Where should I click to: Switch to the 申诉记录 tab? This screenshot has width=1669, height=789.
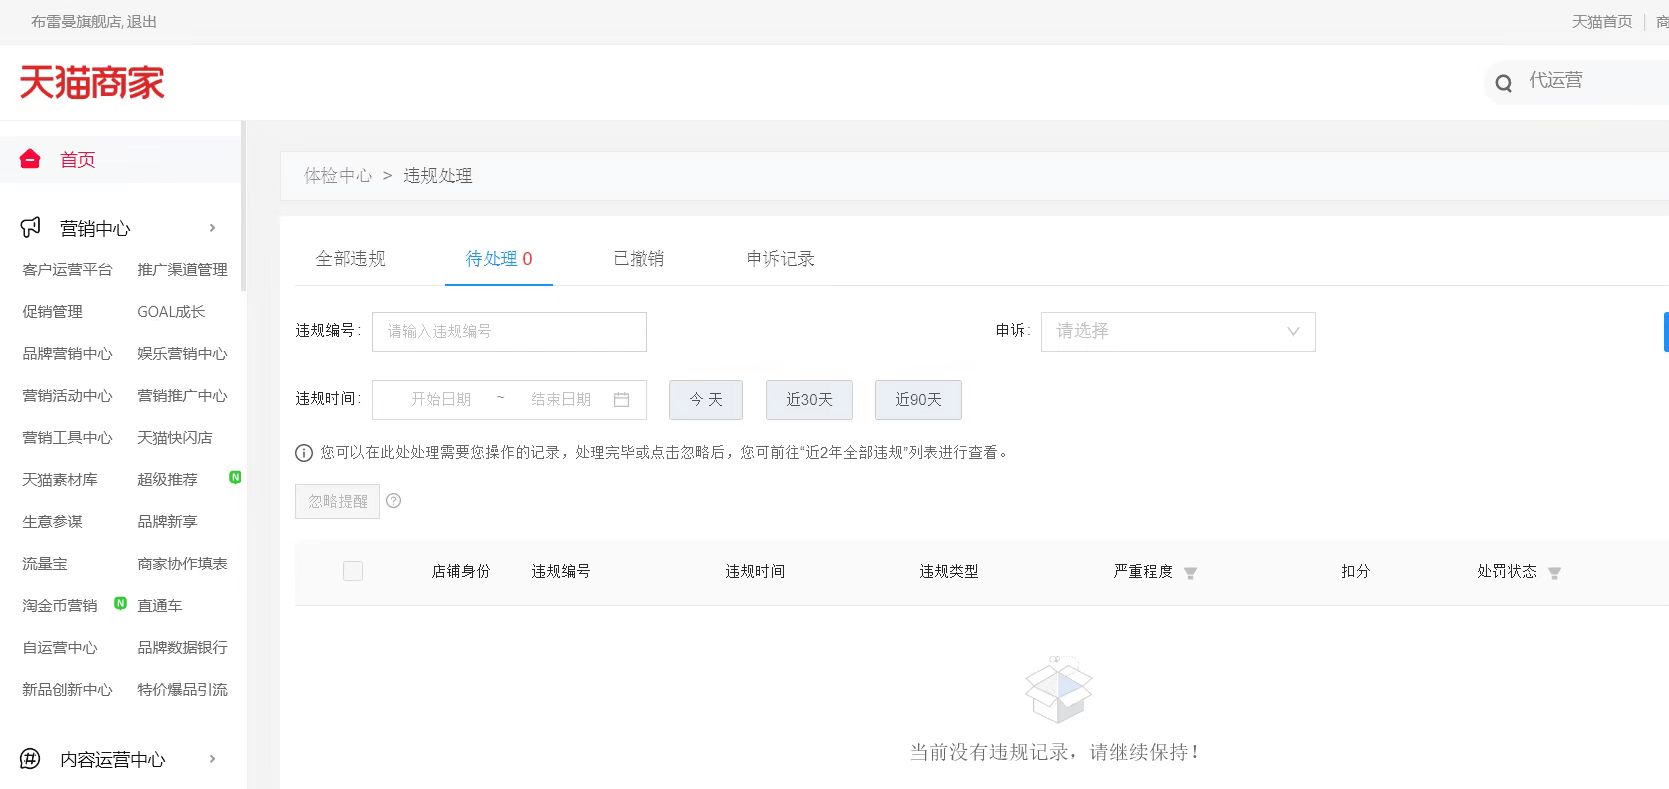point(780,259)
